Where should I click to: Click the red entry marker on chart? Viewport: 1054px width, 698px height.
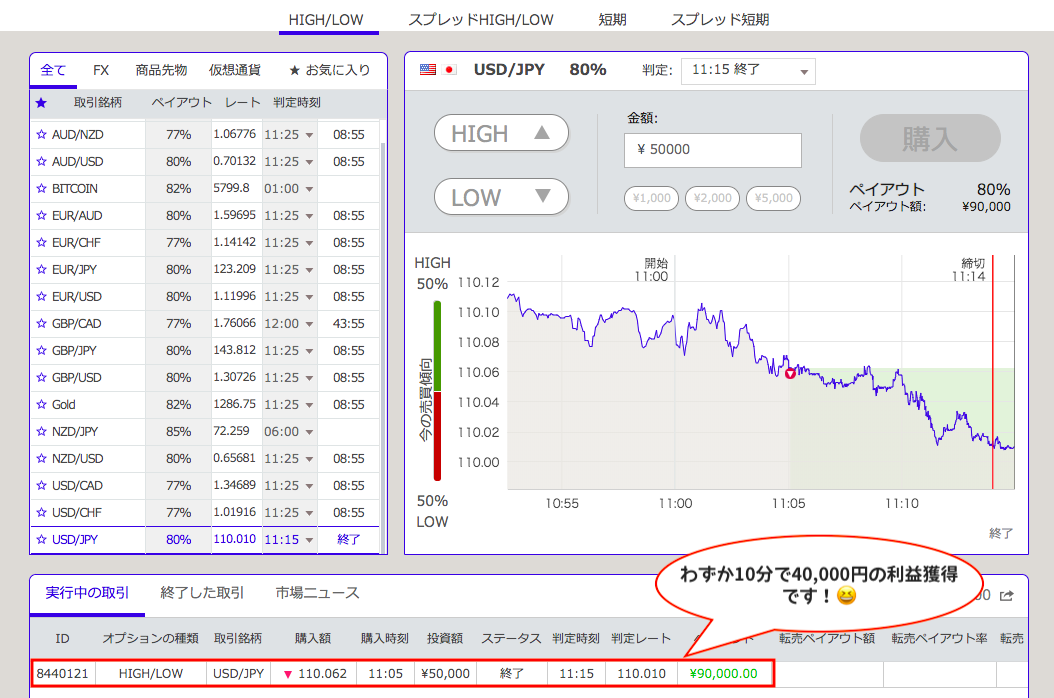pyautogui.click(x=790, y=373)
